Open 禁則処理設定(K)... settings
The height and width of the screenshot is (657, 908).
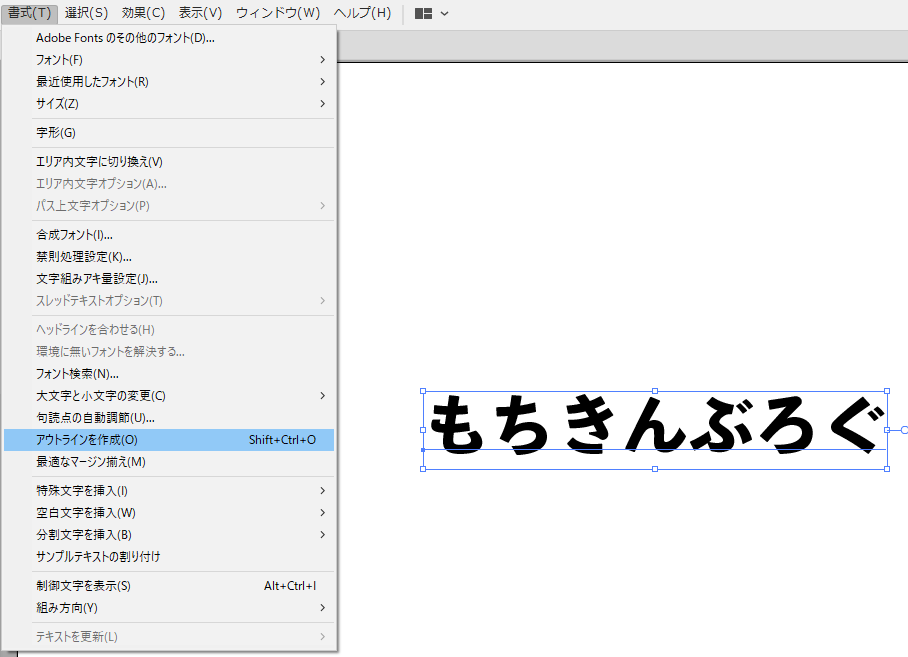169,256
